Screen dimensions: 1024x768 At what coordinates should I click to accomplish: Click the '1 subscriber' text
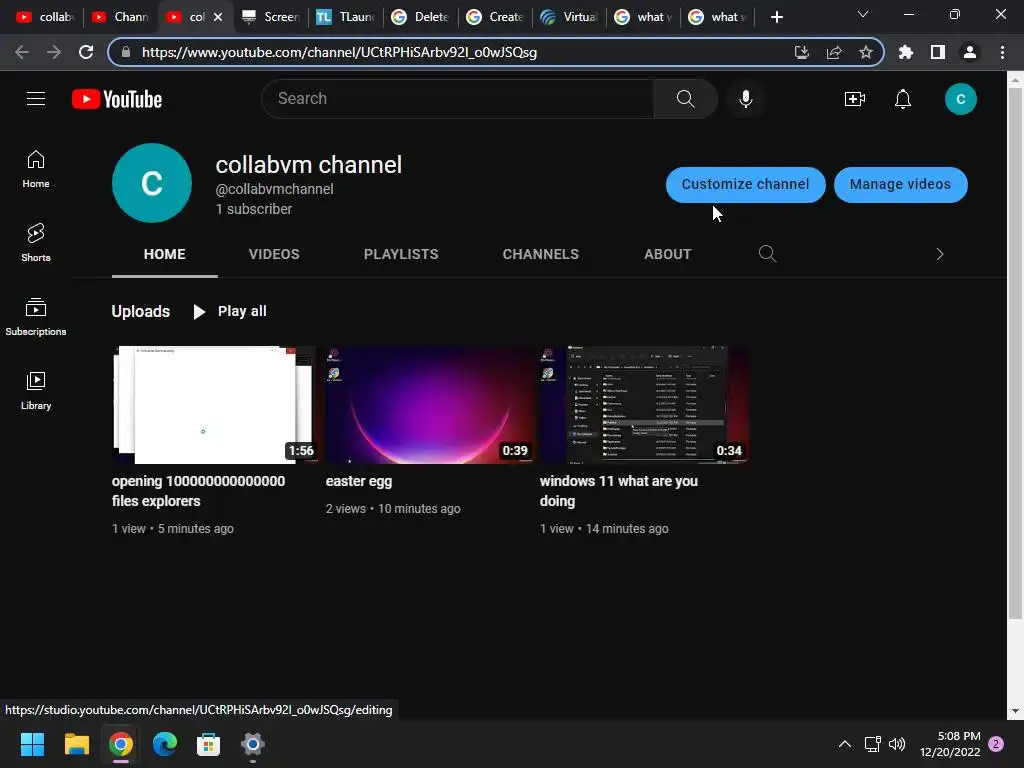(x=253, y=209)
